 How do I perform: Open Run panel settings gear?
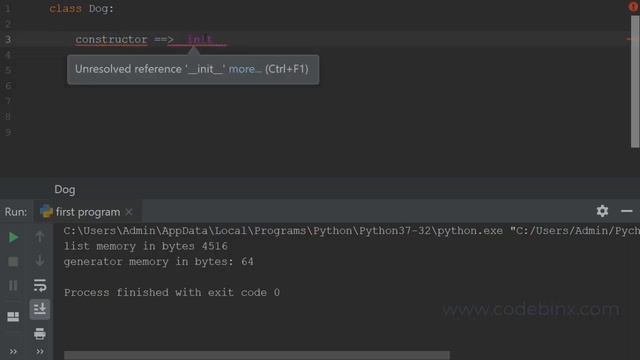[x=602, y=211]
